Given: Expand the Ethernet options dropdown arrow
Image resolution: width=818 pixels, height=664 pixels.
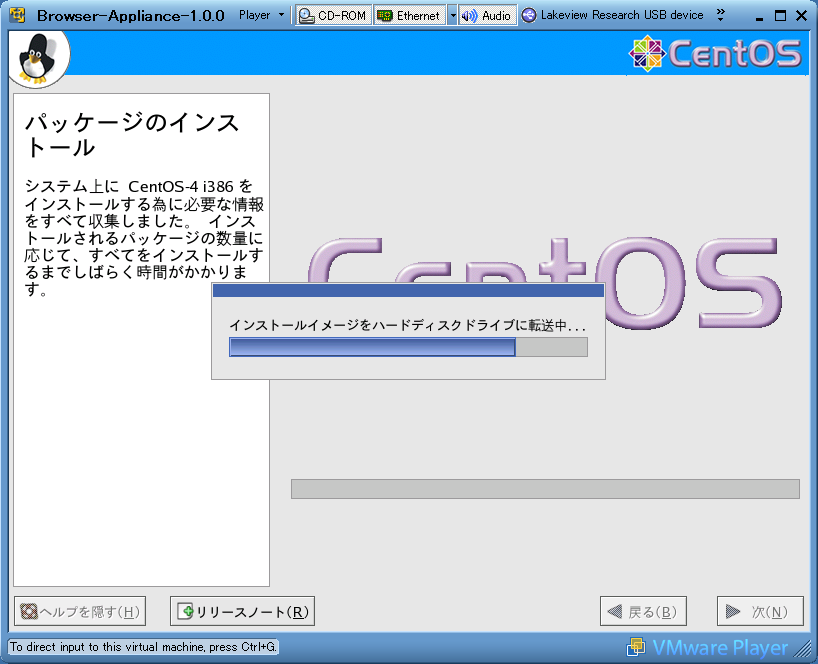Looking at the screenshot, I should 452,16.
